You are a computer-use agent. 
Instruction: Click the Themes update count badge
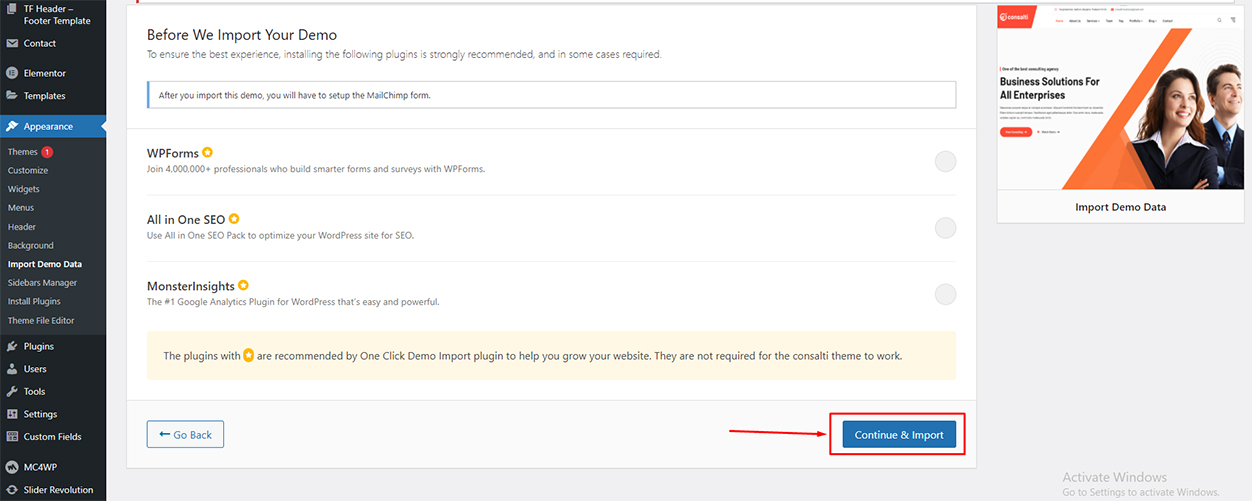[x=47, y=152]
